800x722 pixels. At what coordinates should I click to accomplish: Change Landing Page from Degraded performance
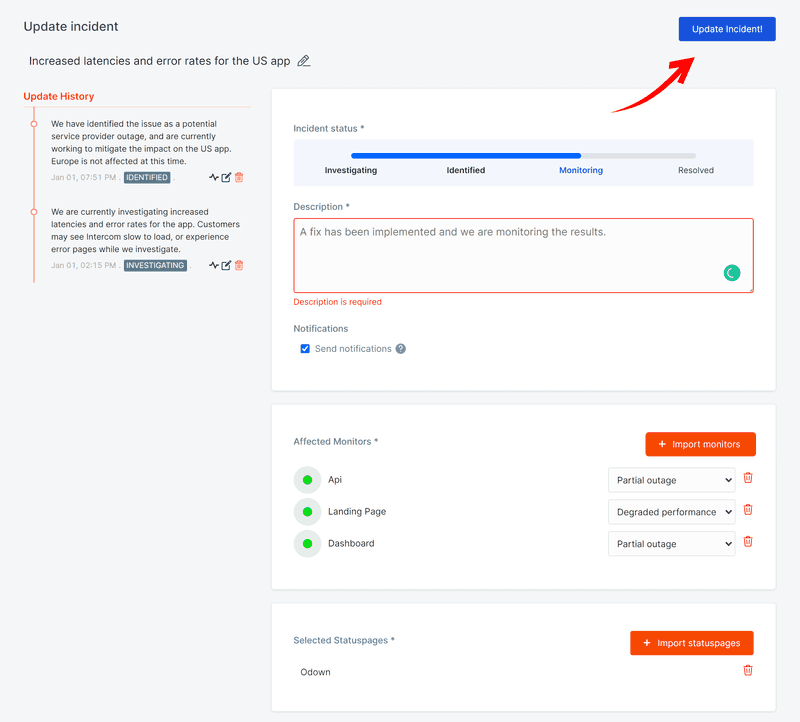671,512
